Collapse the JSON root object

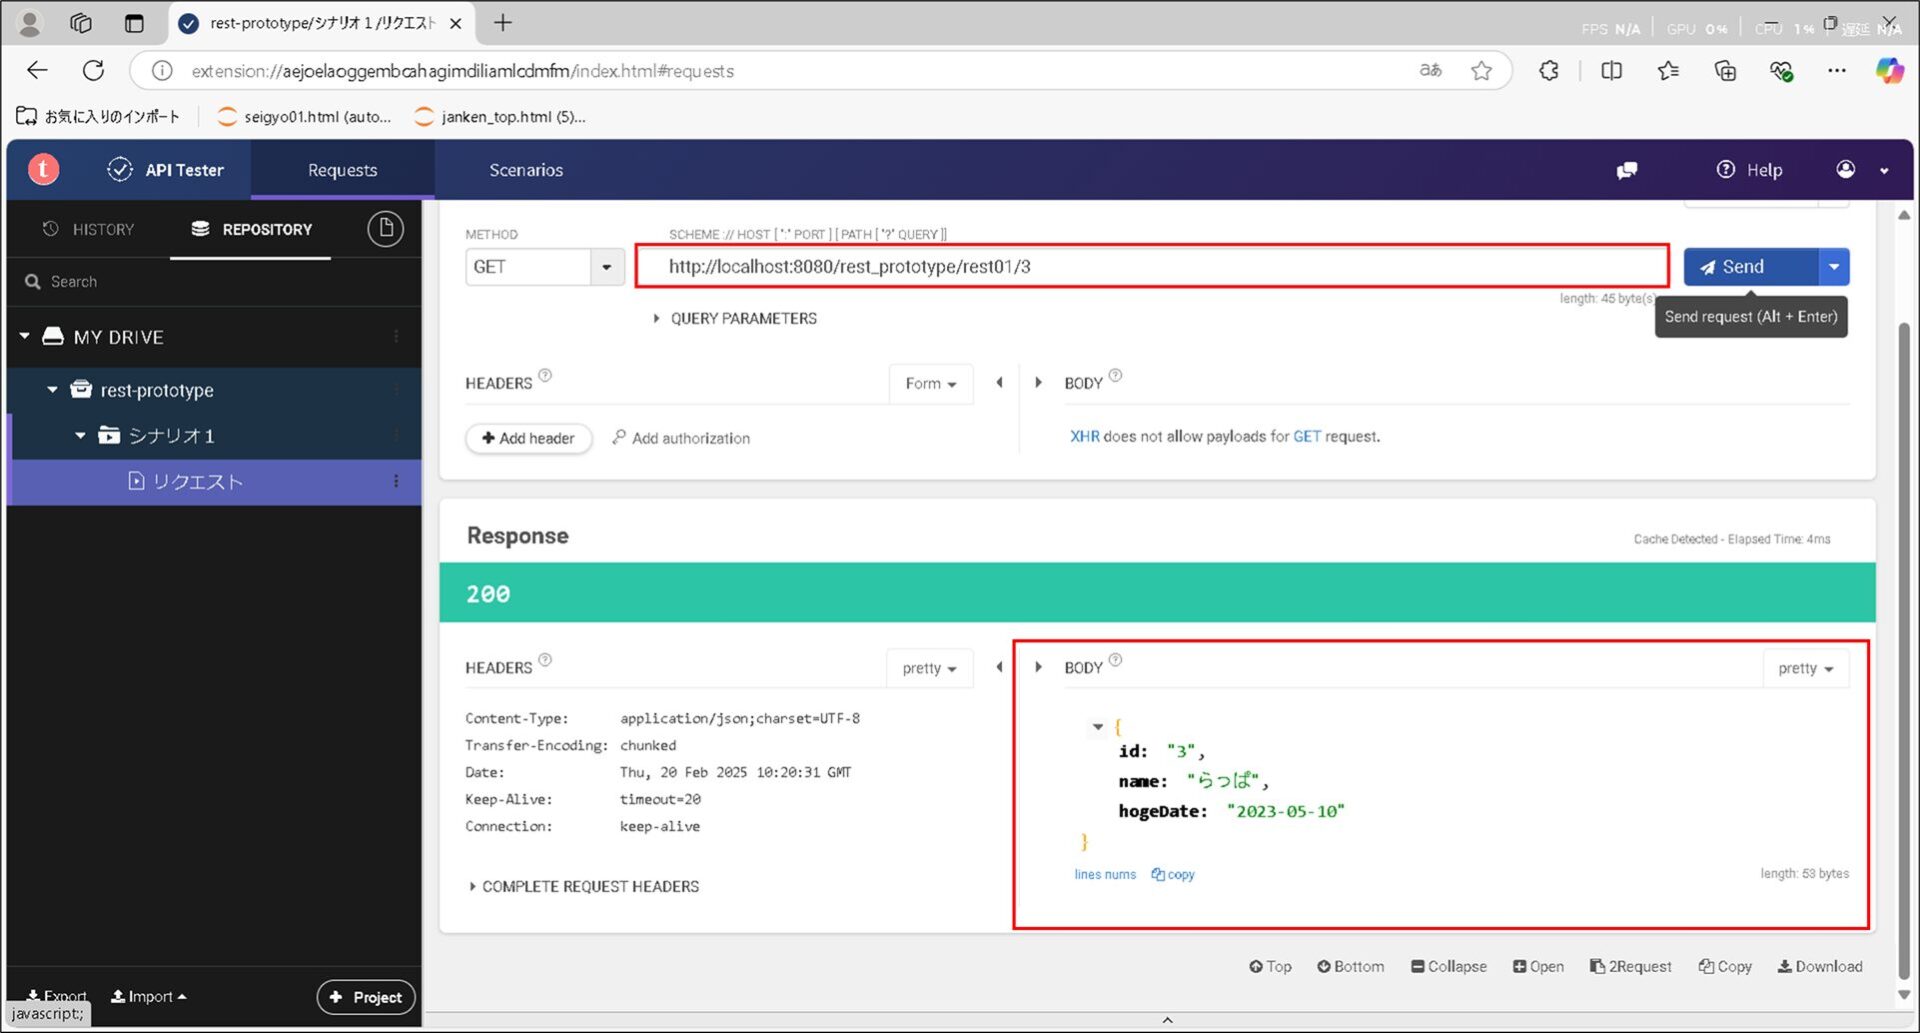click(1098, 727)
